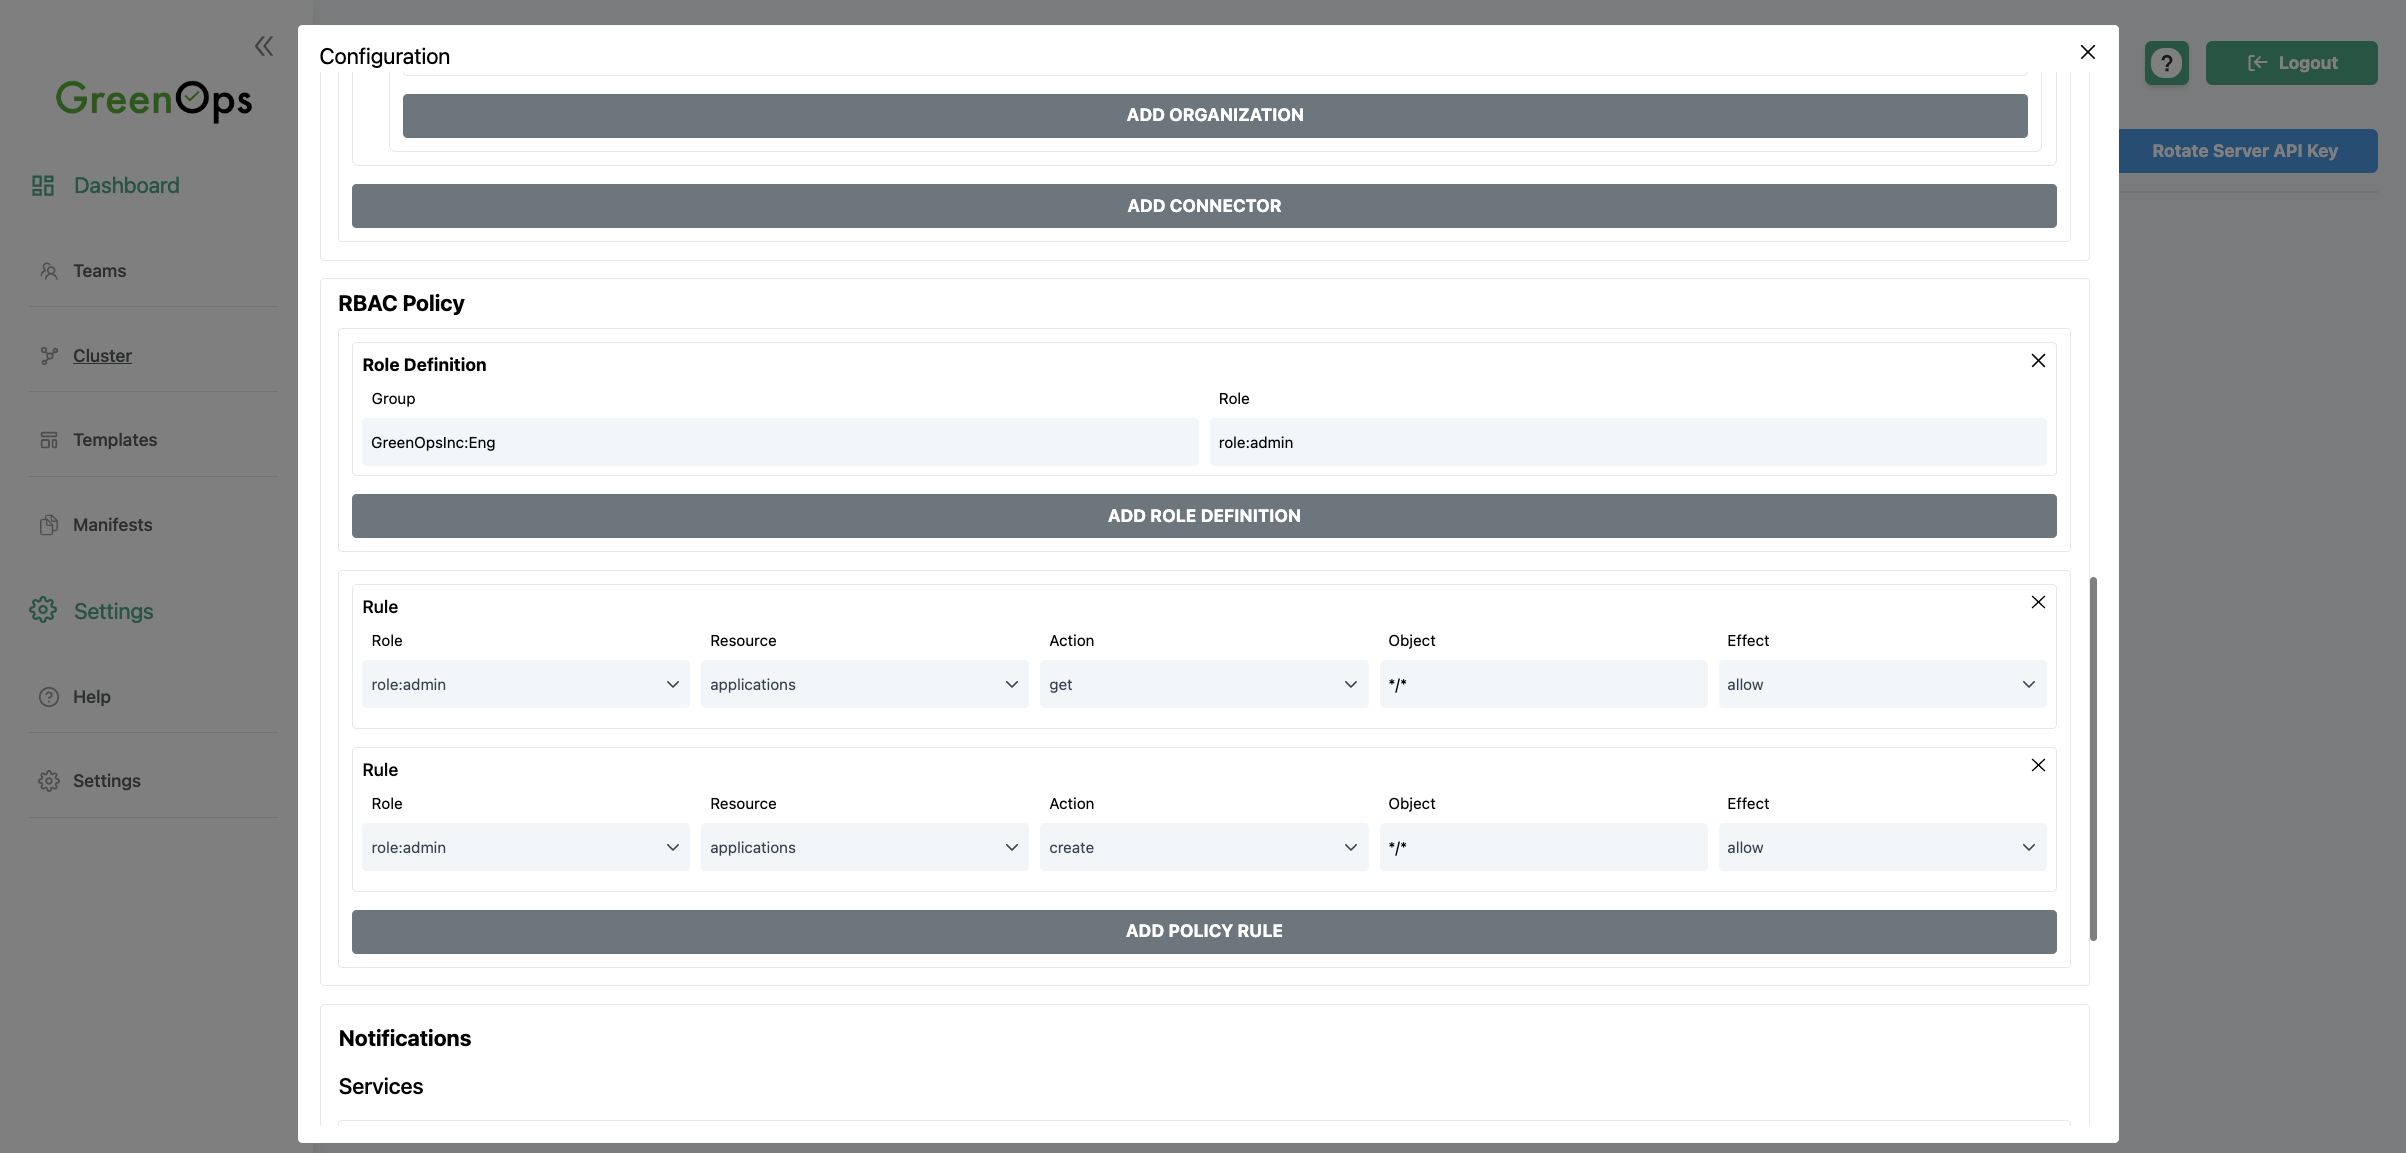This screenshot has height=1153, width=2406.
Task: Click the RBAC Policy heading
Action: (x=401, y=303)
